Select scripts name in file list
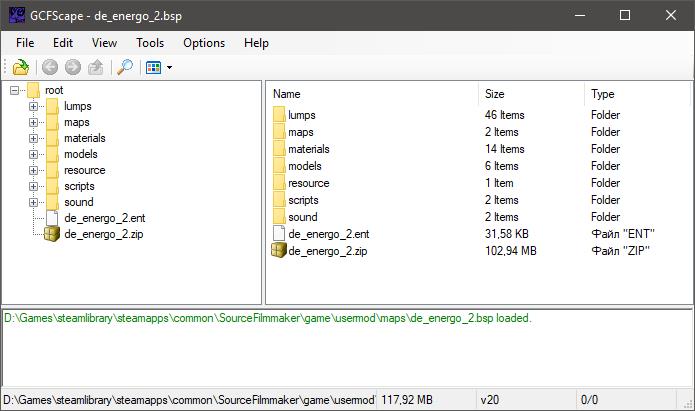 click(x=304, y=200)
